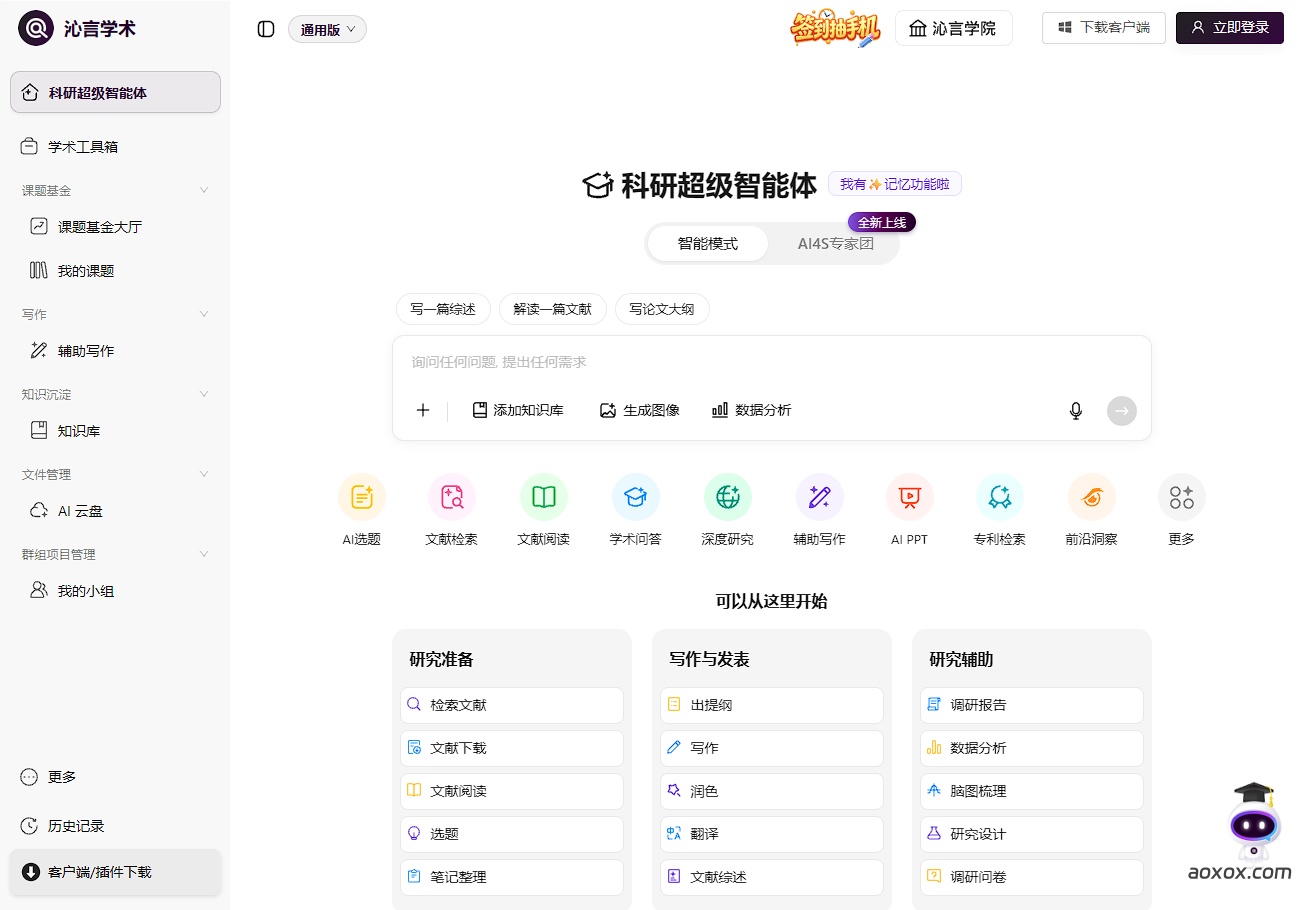Open the 通用版 version dropdown

327,29
